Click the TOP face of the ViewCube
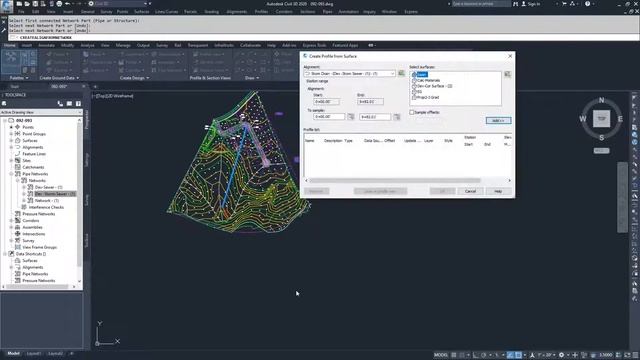 [601, 118]
